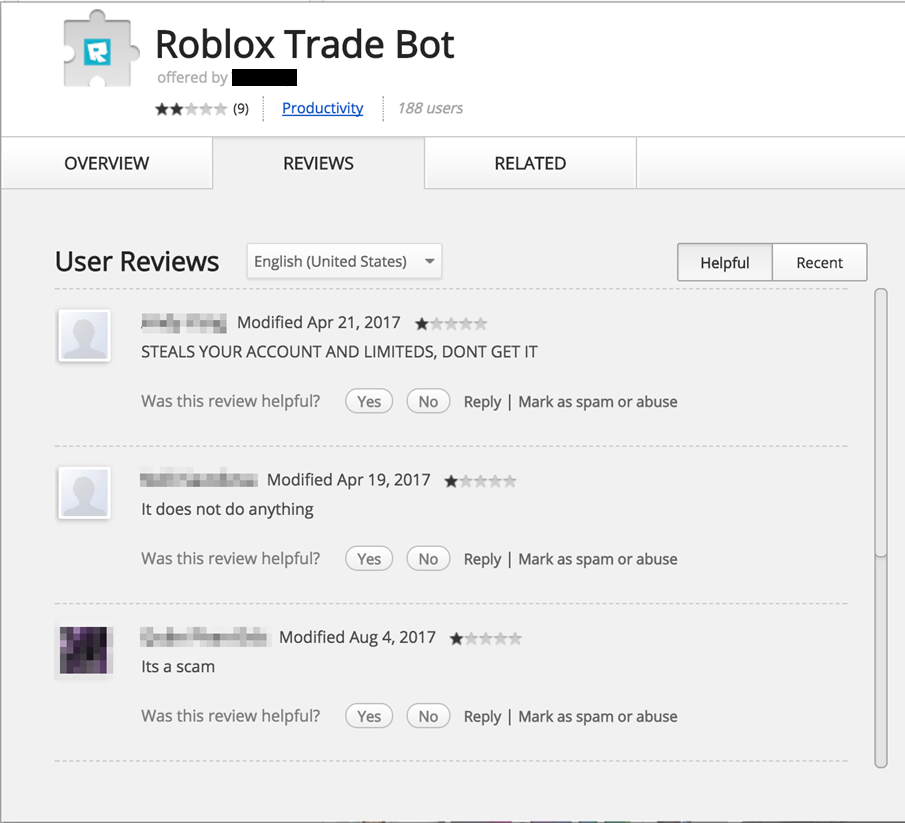905x823 pixels.
Task: Click the '188 users' count text
Action: click(x=430, y=108)
